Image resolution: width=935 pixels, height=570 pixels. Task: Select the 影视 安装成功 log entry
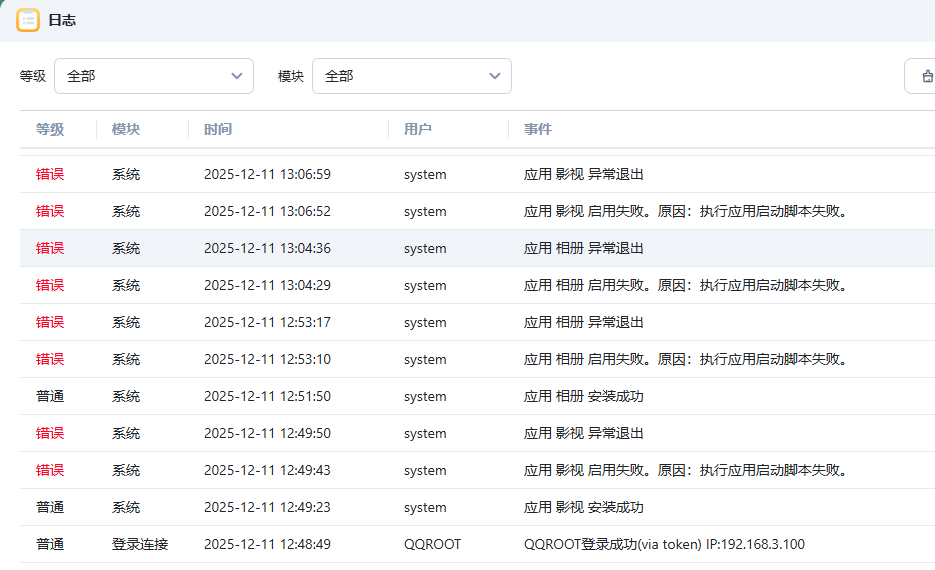pyautogui.click(x=583, y=507)
